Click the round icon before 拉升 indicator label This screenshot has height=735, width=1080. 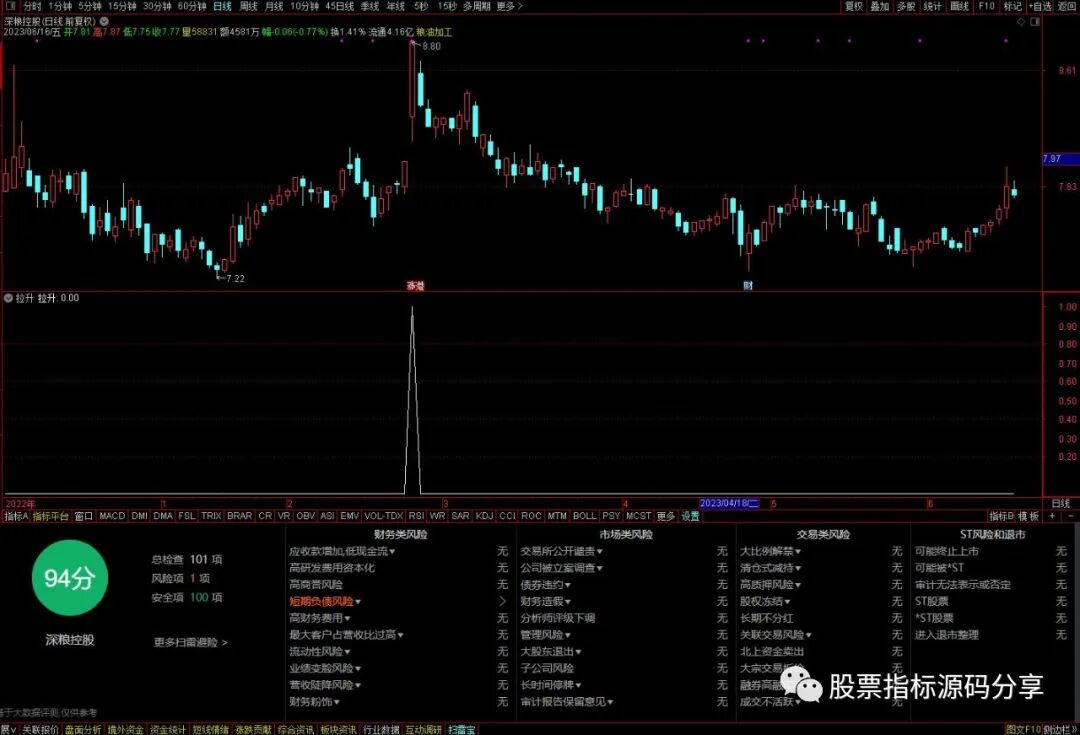pyautogui.click(x=8, y=298)
